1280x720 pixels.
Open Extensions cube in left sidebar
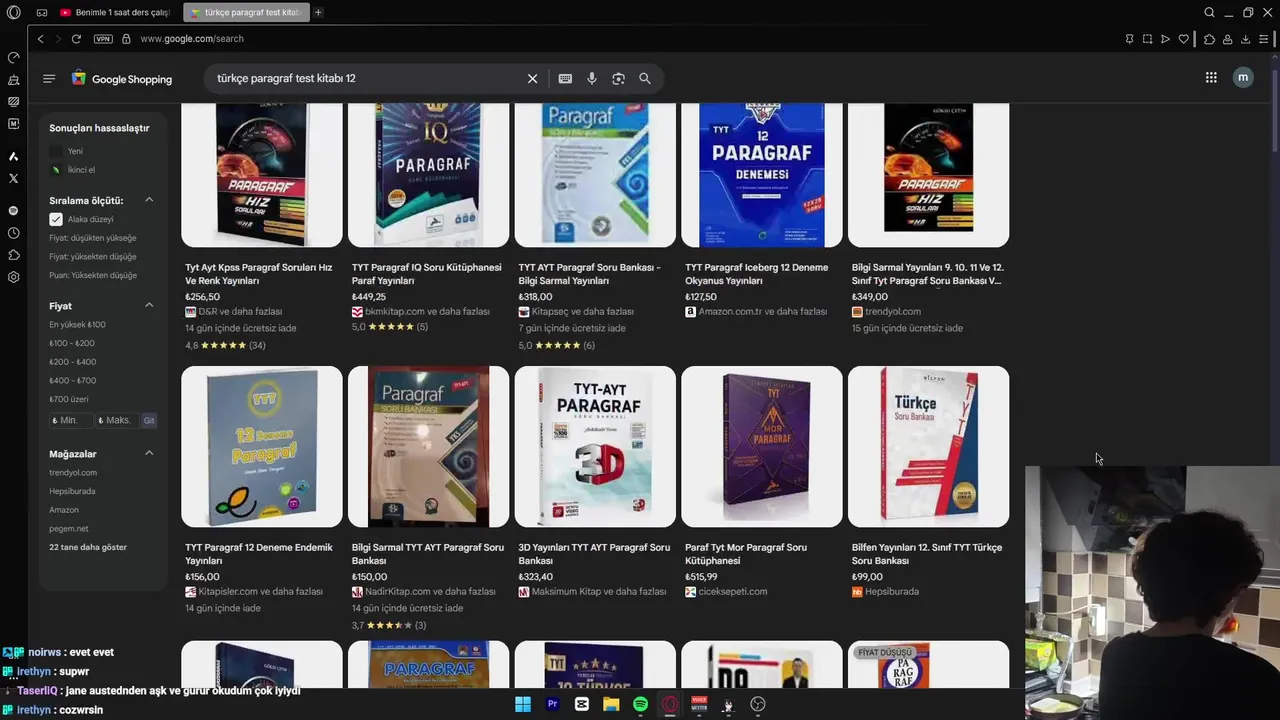(x=13, y=255)
